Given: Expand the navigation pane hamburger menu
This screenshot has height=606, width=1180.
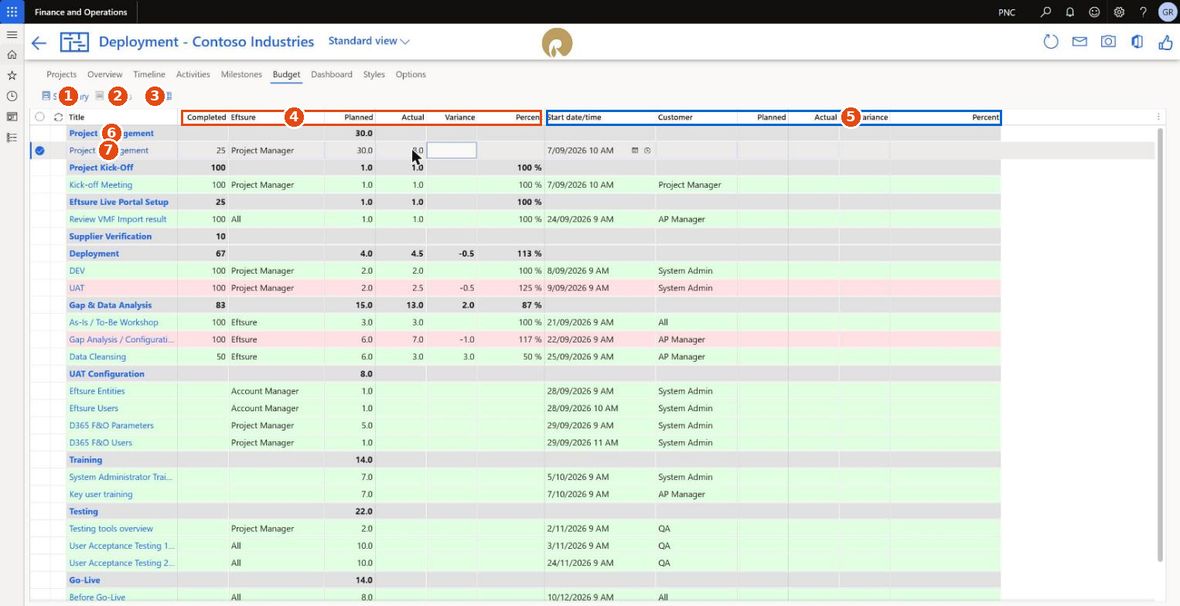Looking at the screenshot, I should tap(11, 35).
